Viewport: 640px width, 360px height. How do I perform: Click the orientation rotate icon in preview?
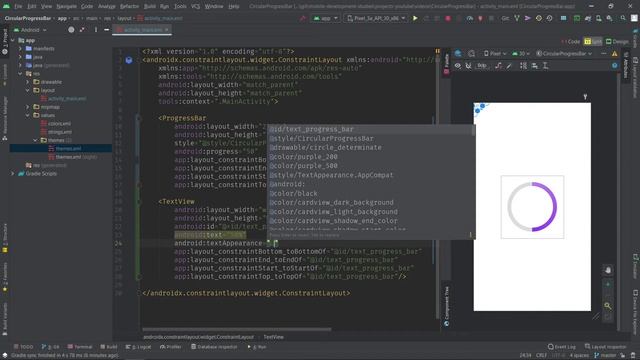[x=471, y=53]
